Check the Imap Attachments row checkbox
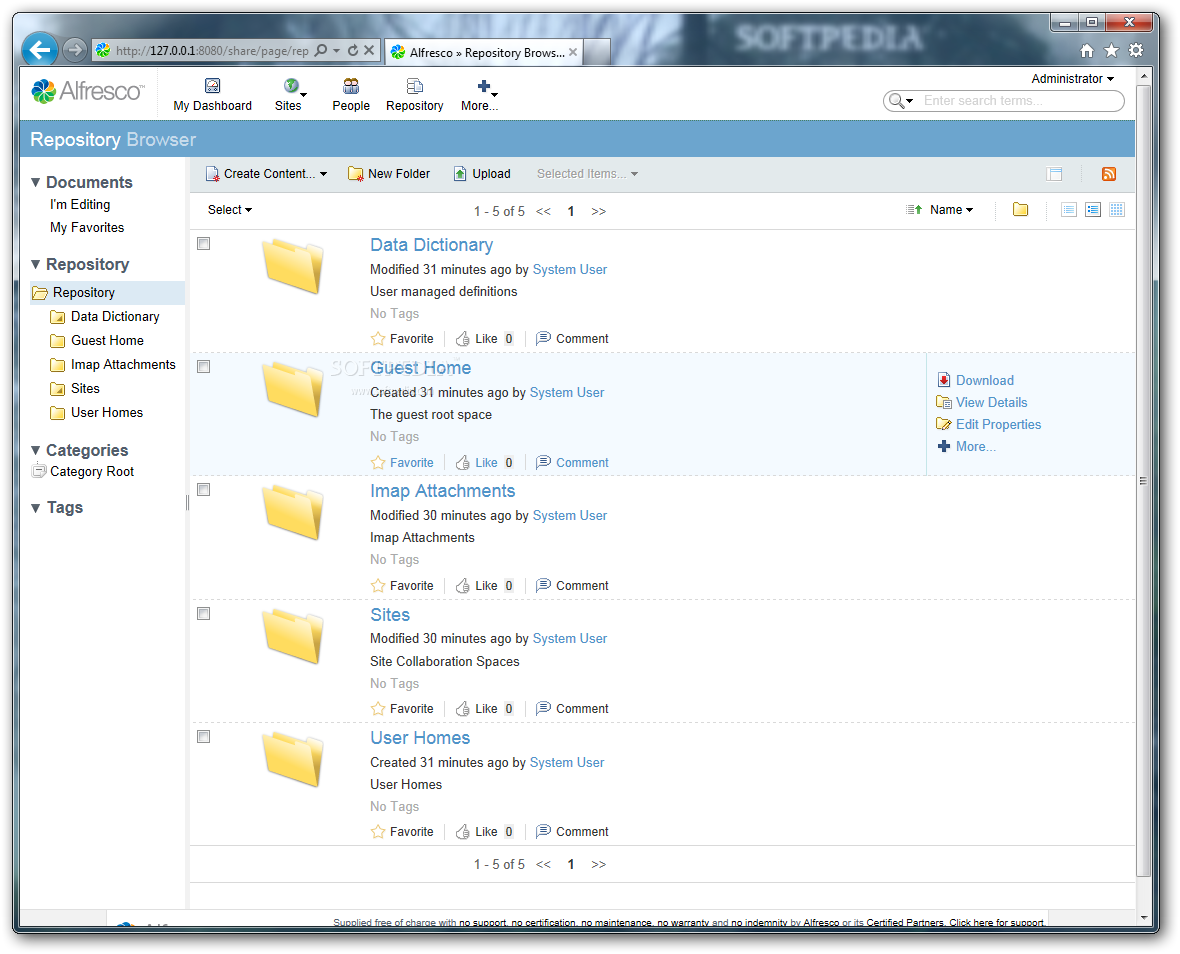 coord(203,489)
